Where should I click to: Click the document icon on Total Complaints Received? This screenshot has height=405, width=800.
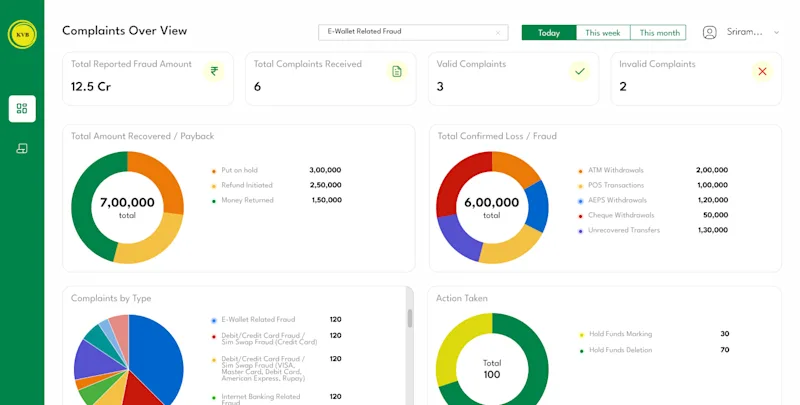[397, 71]
